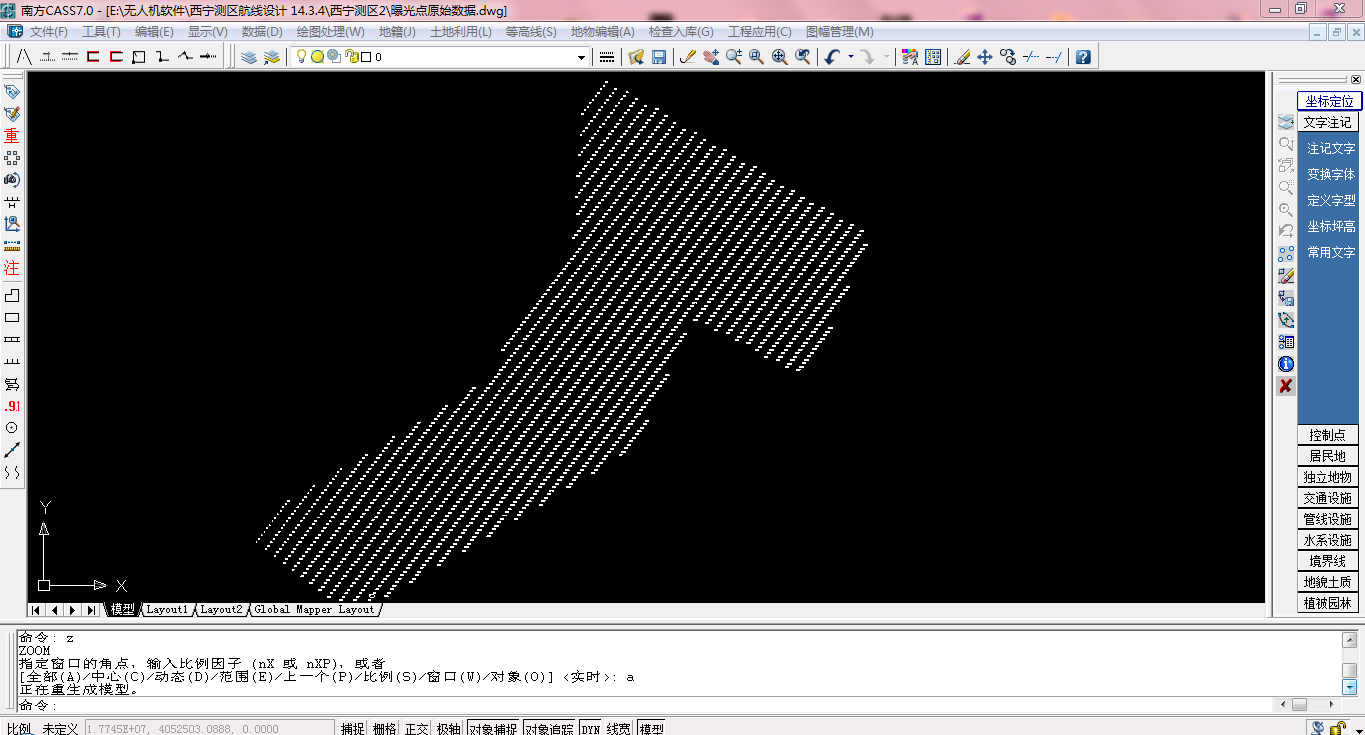Switch to the Layout2 tab

[221, 610]
